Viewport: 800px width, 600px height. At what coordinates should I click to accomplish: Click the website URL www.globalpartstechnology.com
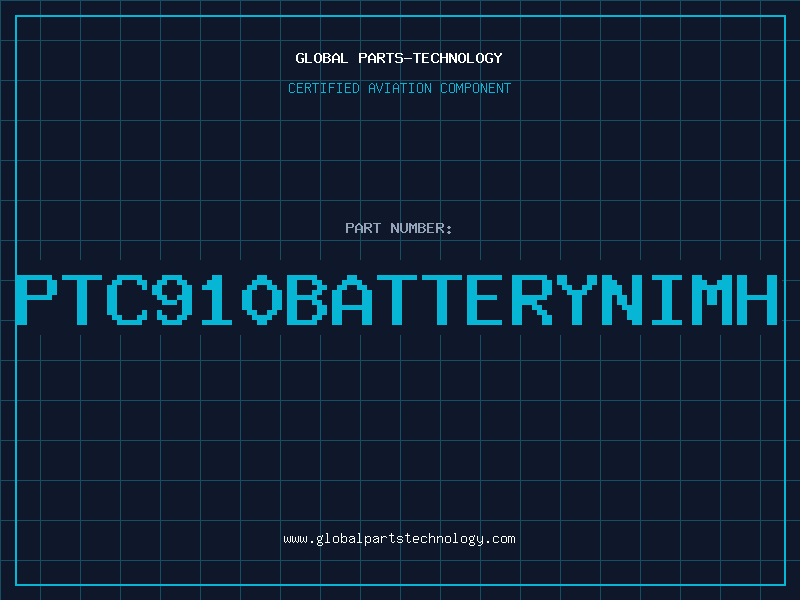[x=399, y=539]
